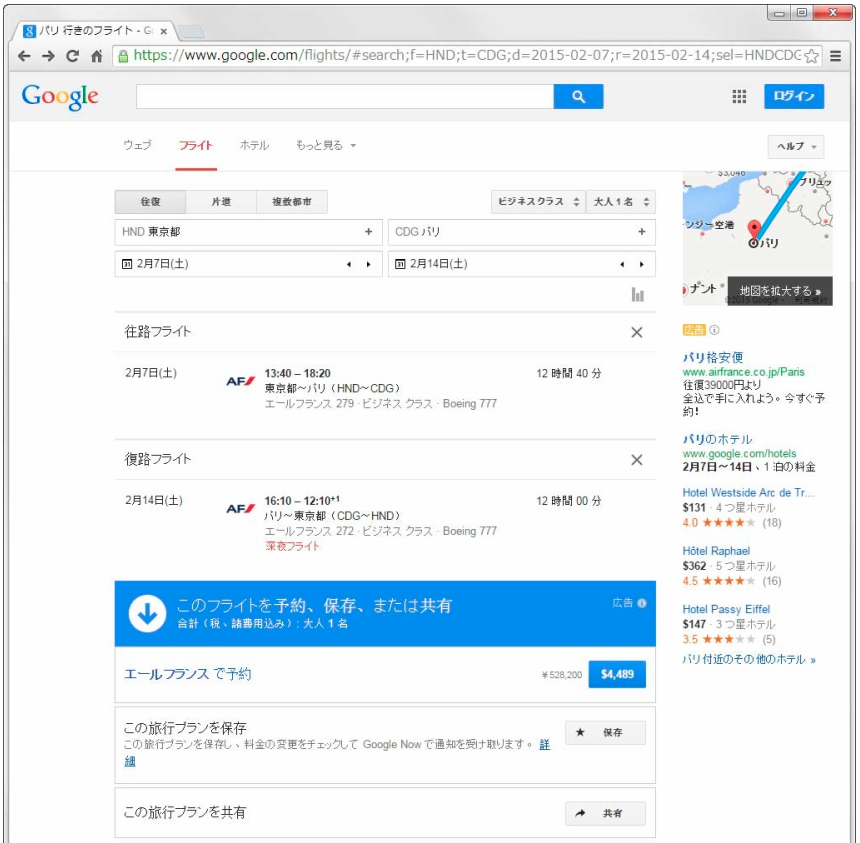Image resolution: width=860 pixels, height=843 pixels.
Task: Open Chrome hamburger menu
Action: pyautogui.click(x=835, y=56)
